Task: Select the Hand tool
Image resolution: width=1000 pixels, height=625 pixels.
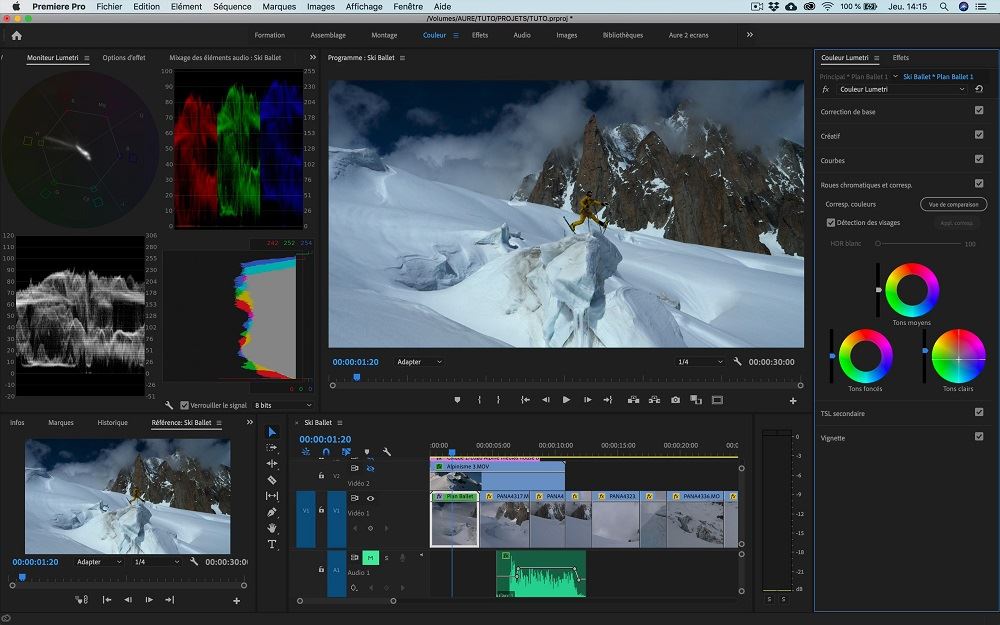Action: 272,528
